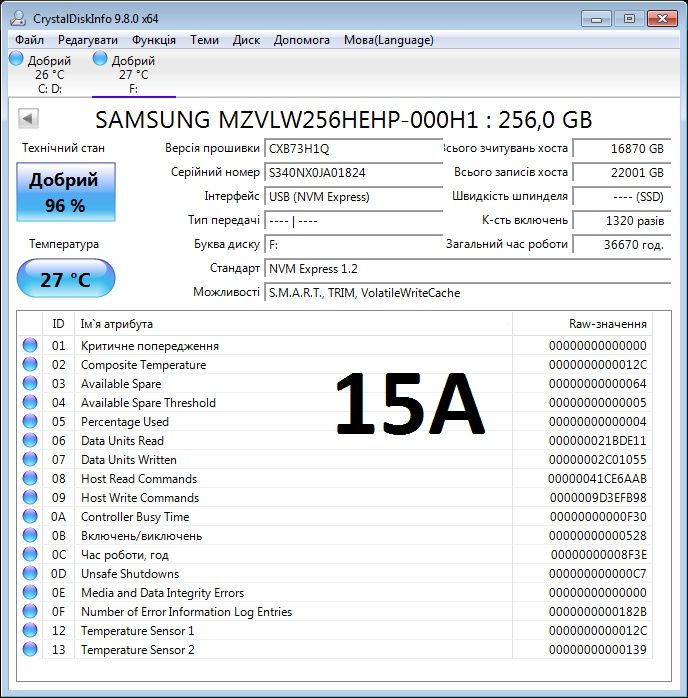Click status icon for Available Spare Threshold
This screenshot has height=698, width=688.
pos(30,402)
